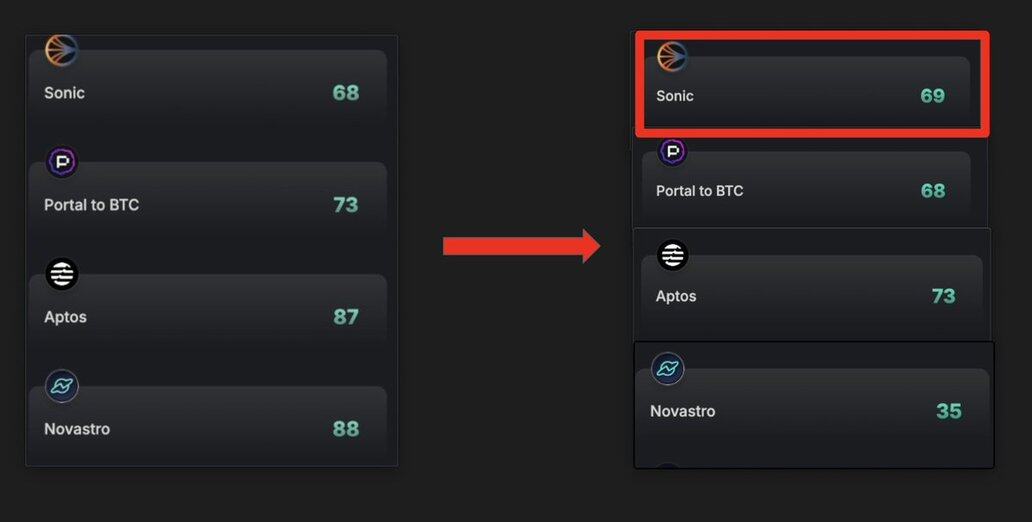Screen dimensions: 1032x522
Task: Select Portal to BTC text in right list
Action: (700, 191)
